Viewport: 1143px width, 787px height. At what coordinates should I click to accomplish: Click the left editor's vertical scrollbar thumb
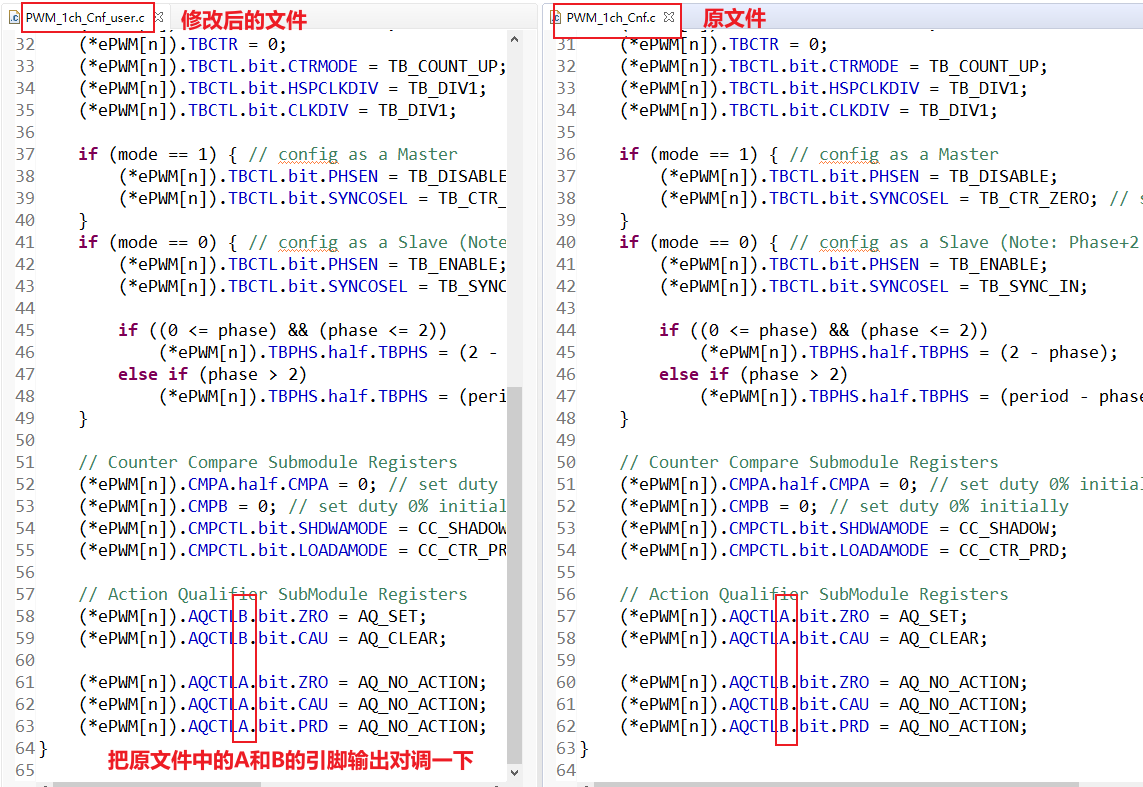pos(515,570)
